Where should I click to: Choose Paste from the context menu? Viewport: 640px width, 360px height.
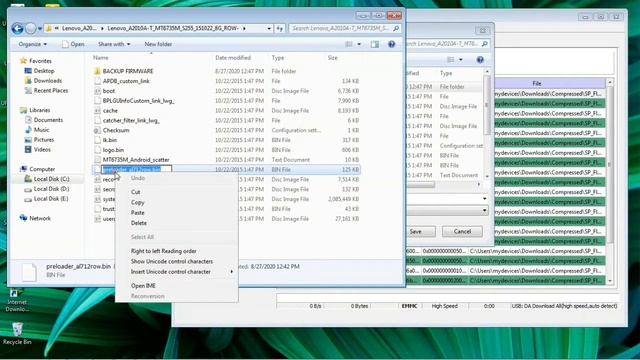[x=138, y=213]
